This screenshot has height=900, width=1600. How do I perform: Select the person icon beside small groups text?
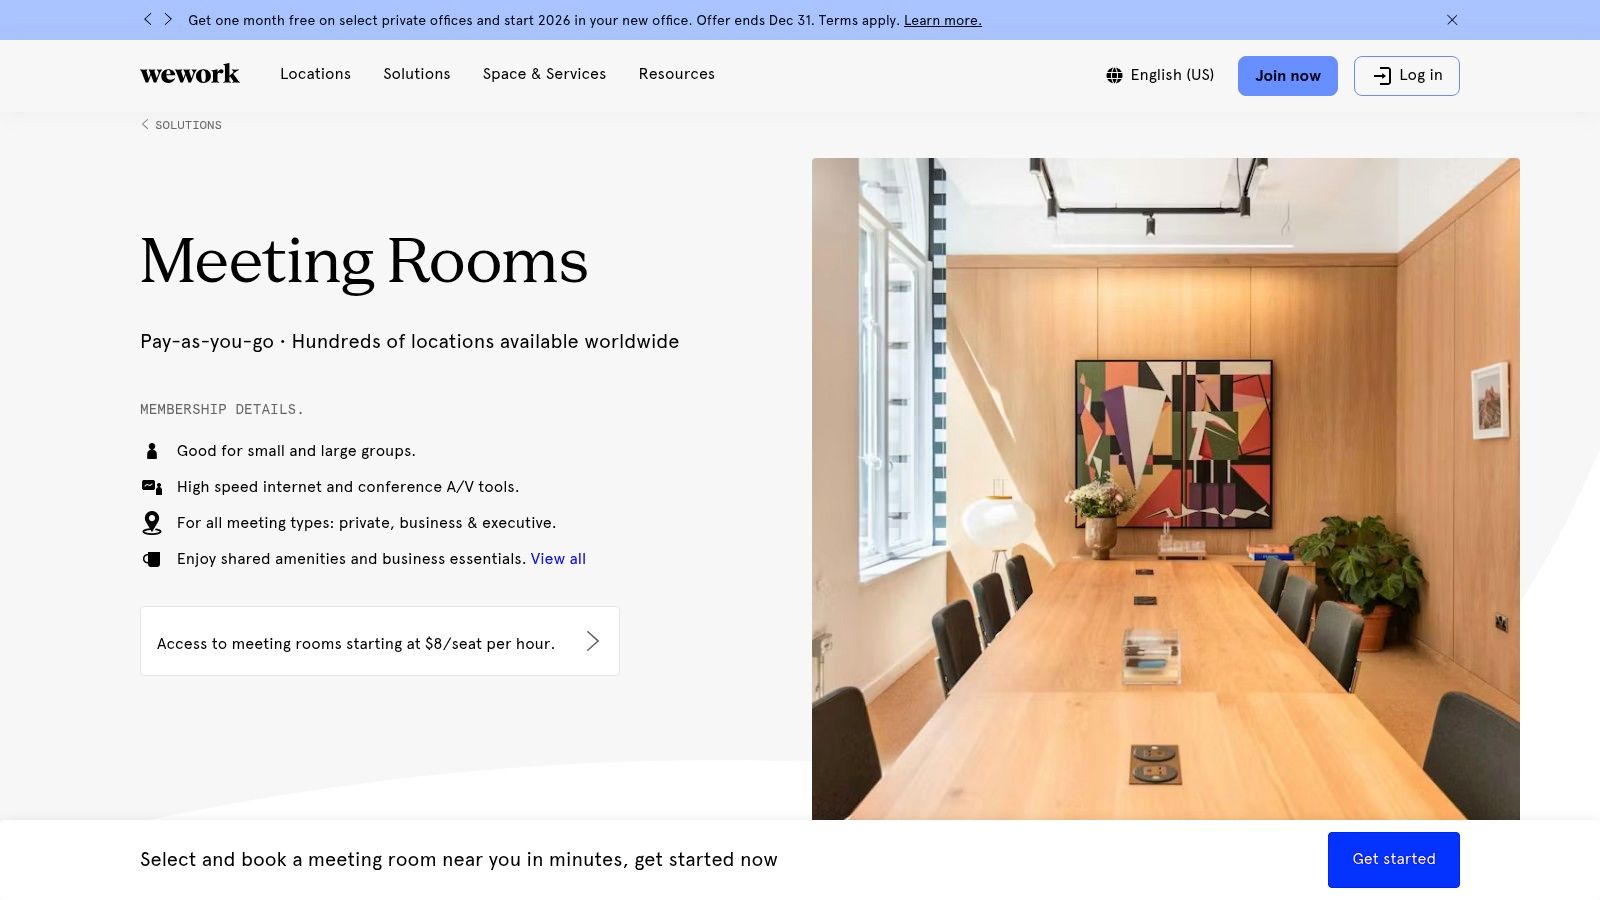pos(151,451)
